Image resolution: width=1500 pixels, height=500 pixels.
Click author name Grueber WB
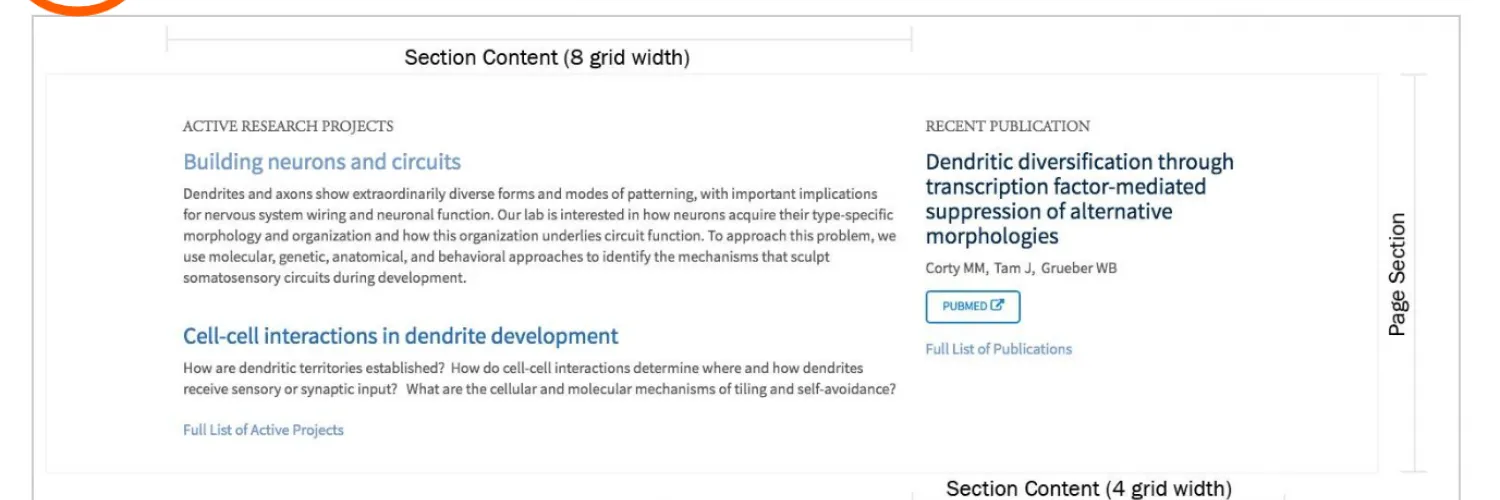pyautogui.click(x=1079, y=269)
